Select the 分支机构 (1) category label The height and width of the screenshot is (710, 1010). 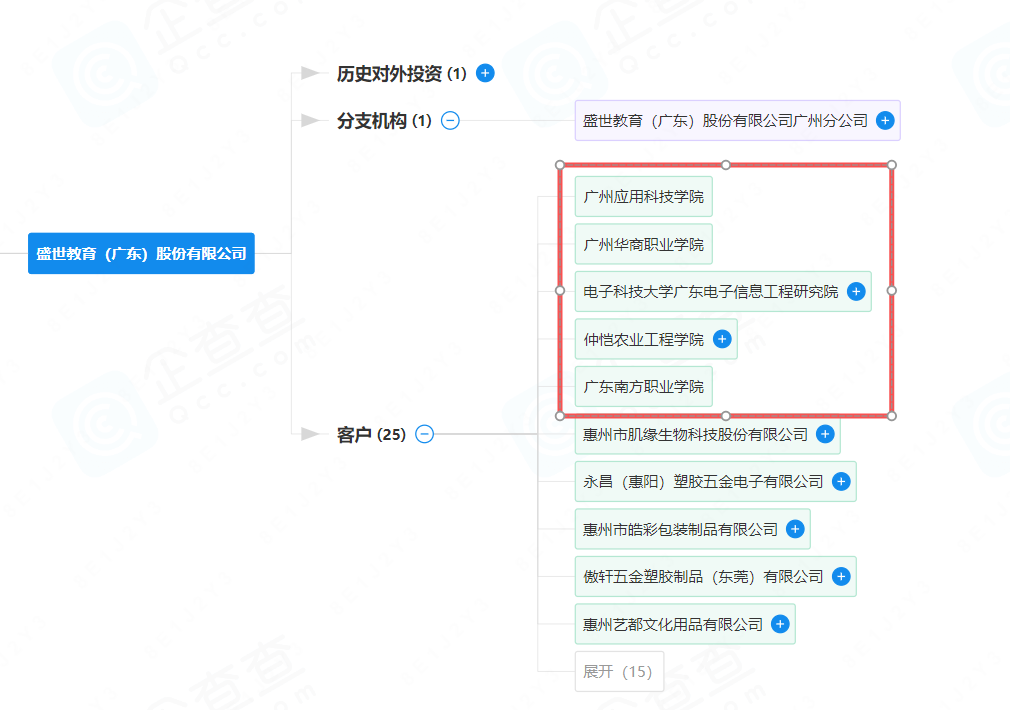pyautogui.click(x=385, y=120)
